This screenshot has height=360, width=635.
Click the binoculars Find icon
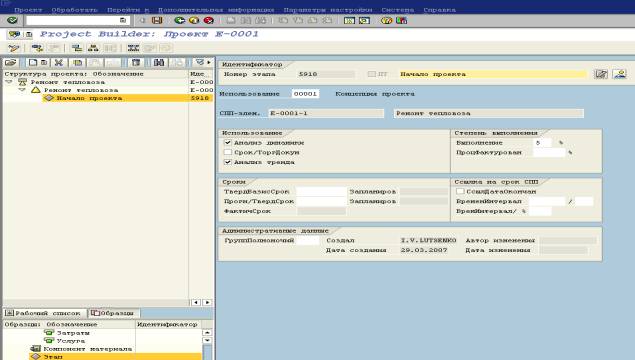(159, 62)
